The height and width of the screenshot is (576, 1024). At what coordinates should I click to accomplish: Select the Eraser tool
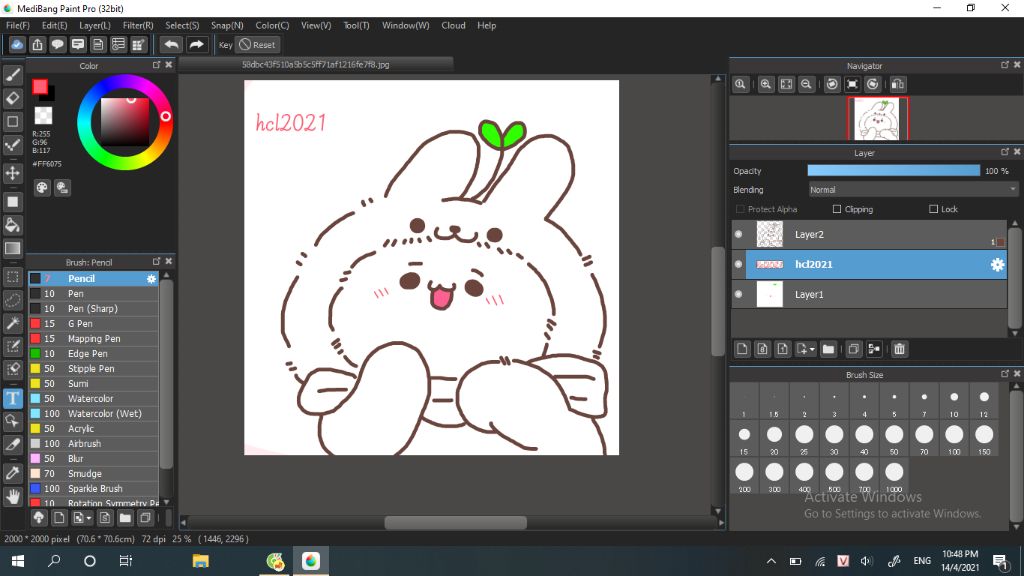click(x=12, y=99)
